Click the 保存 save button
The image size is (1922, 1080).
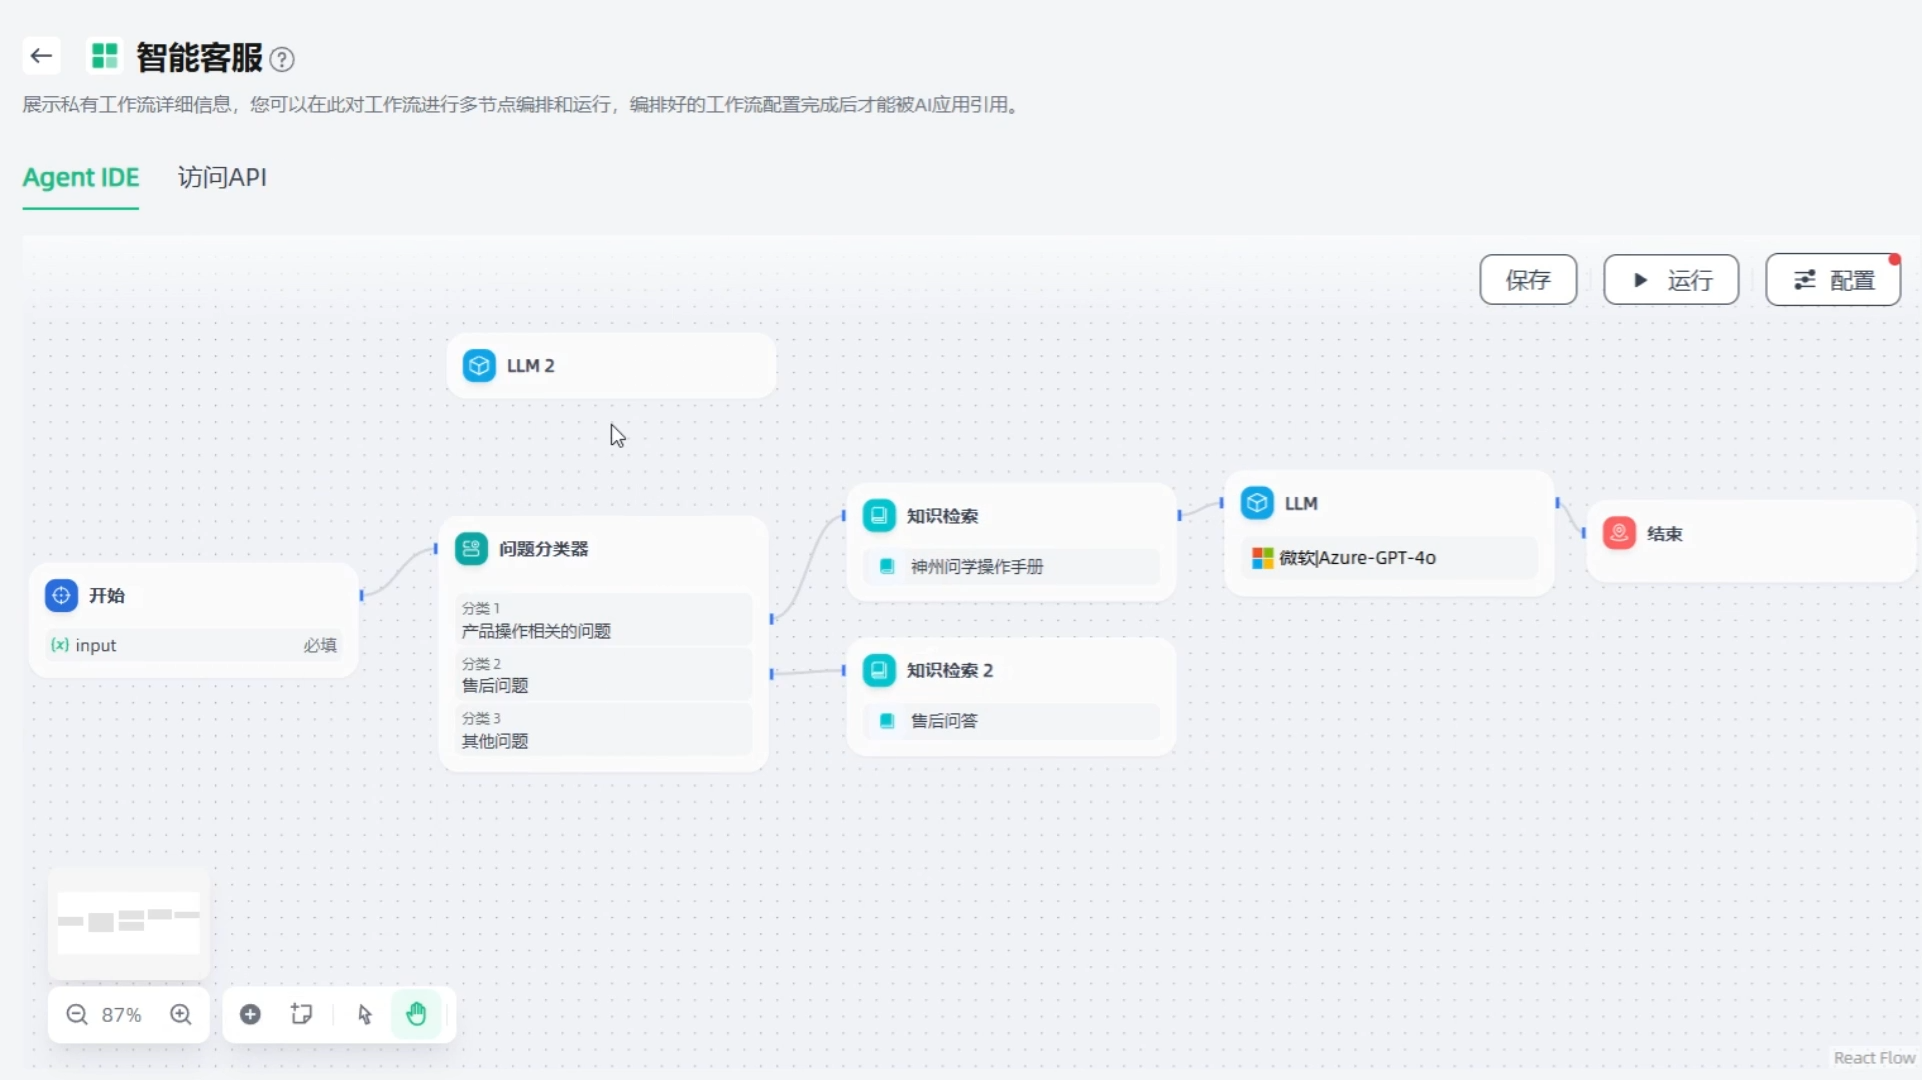click(1527, 280)
